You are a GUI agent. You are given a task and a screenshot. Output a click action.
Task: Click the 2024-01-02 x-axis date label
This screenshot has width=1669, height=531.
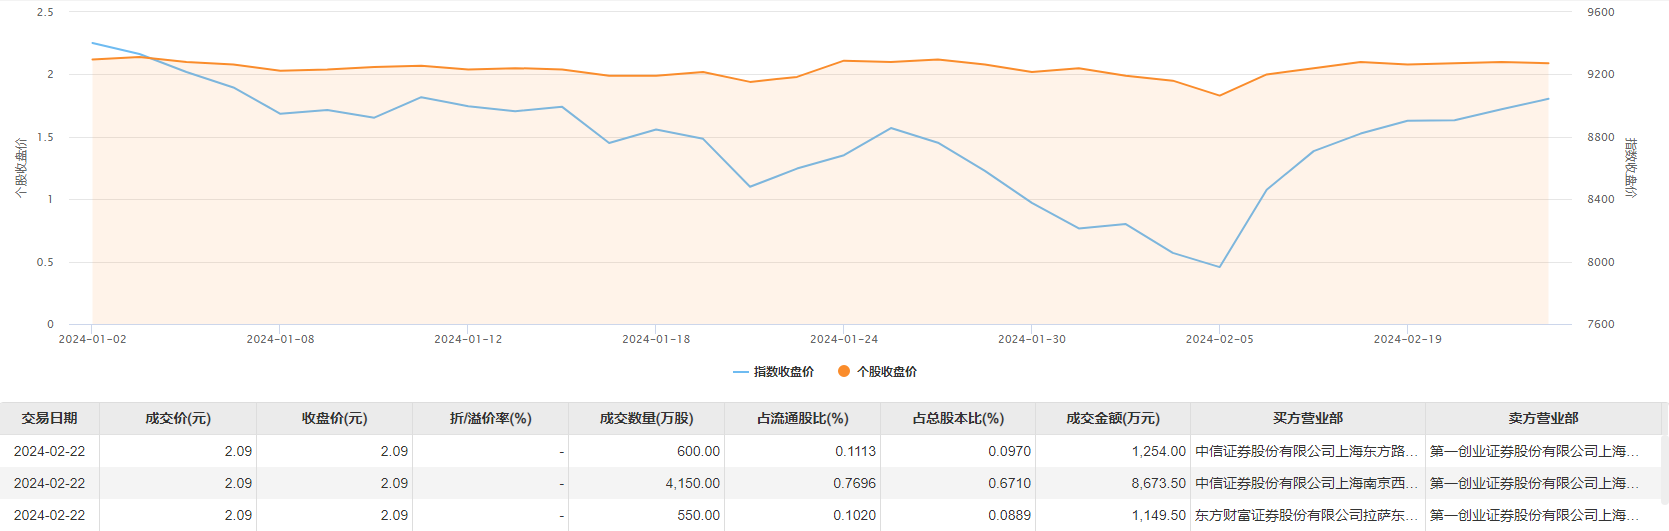tap(92, 339)
